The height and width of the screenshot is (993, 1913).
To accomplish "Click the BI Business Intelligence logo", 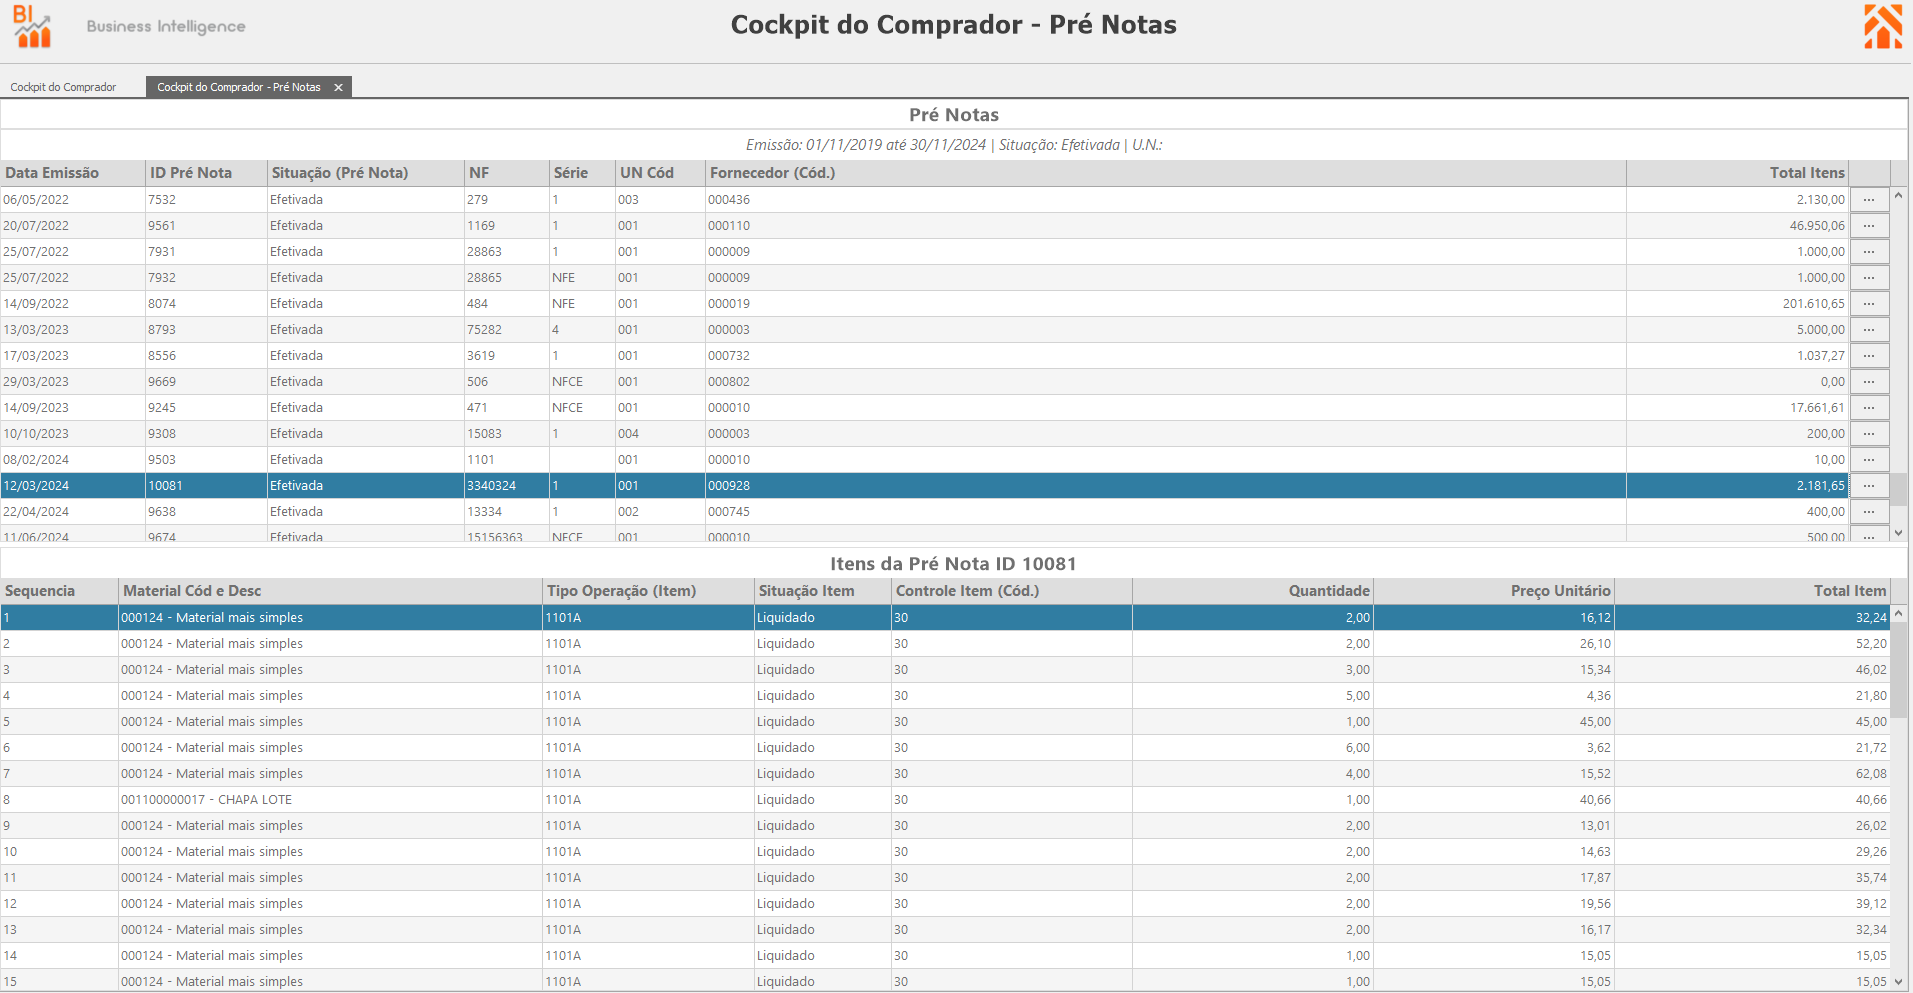I will click(x=129, y=27).
